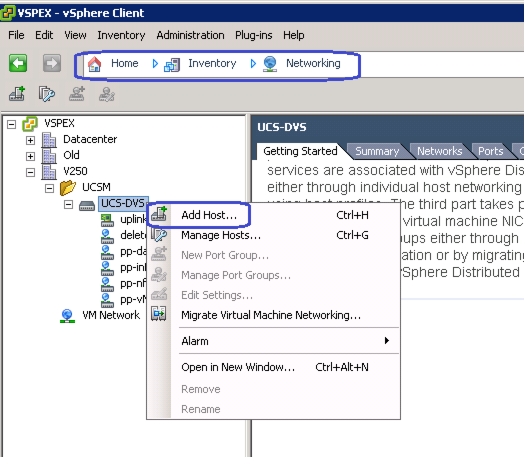Choose Add Host from context menu

273,215
